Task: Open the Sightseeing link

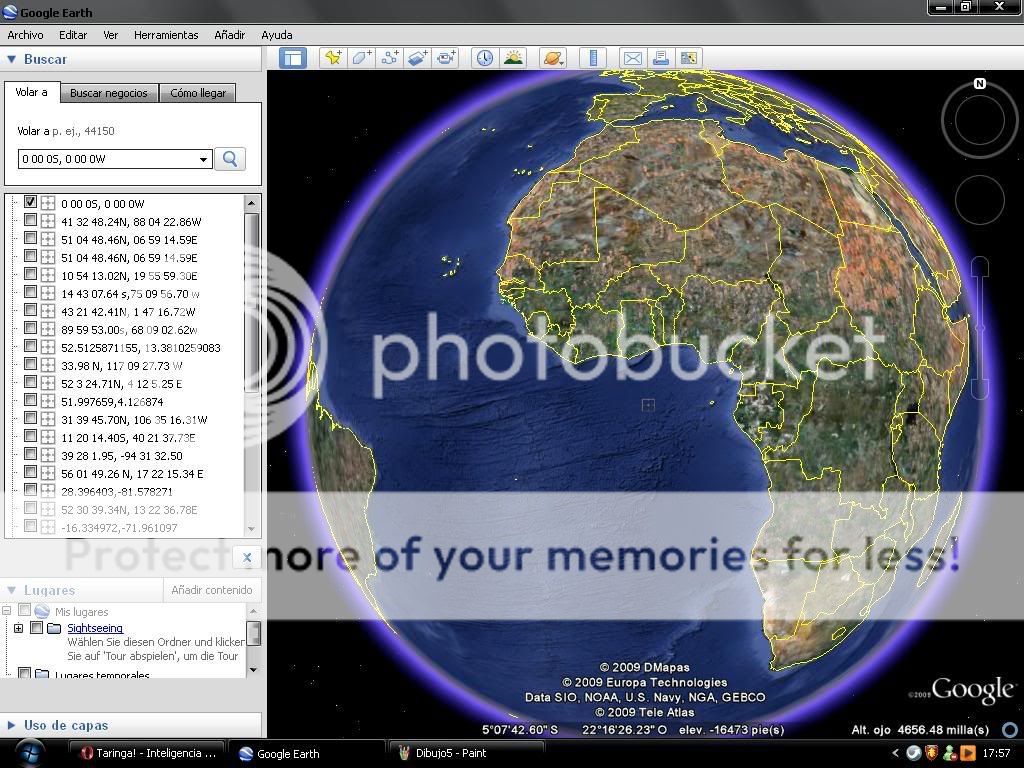Action: pyautogui.click(x=95, y=628)
